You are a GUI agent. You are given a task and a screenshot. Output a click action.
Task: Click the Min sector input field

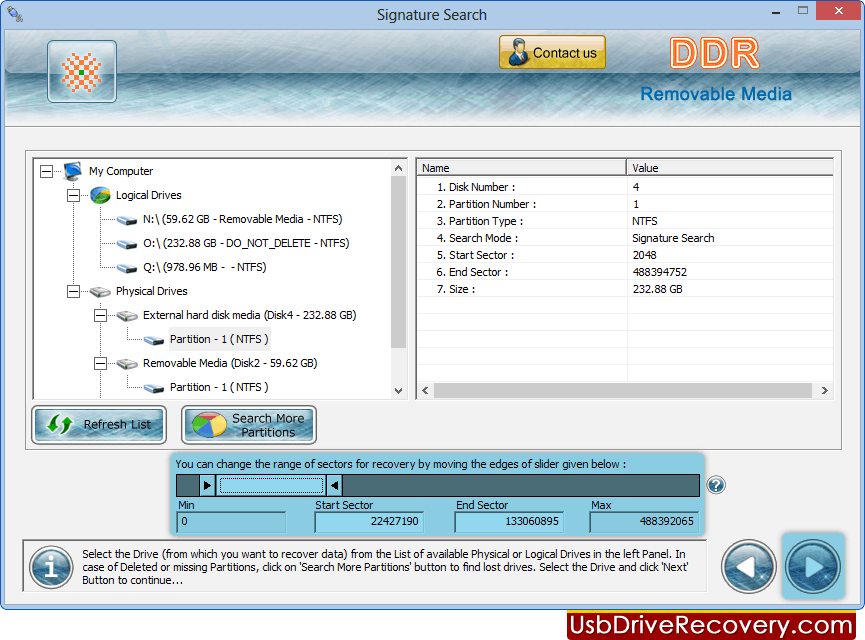click(x=231, y=522)
